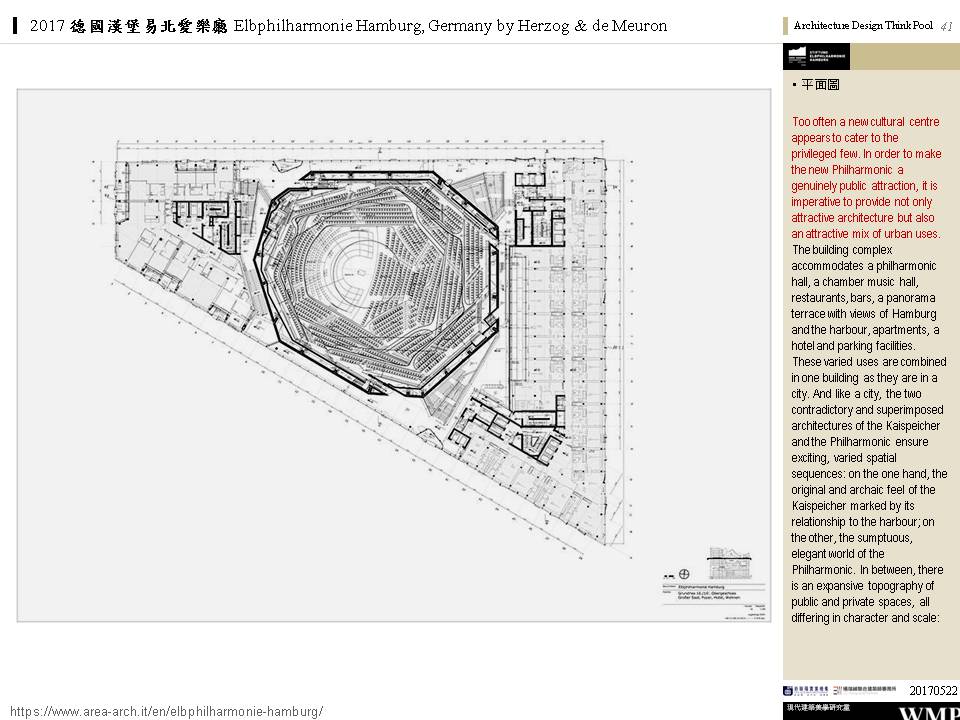Click the page number 41
Viewport: 960px width, 720px height.
tap(947, 26)
